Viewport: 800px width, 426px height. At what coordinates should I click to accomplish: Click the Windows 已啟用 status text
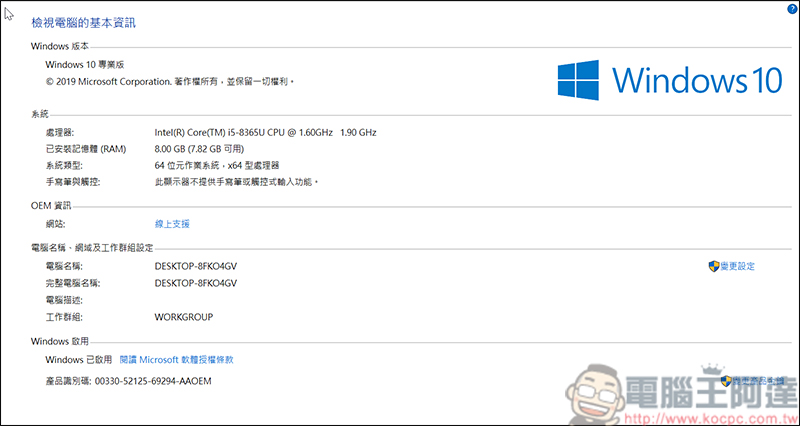pyautogui.click(x=79, y=360)
